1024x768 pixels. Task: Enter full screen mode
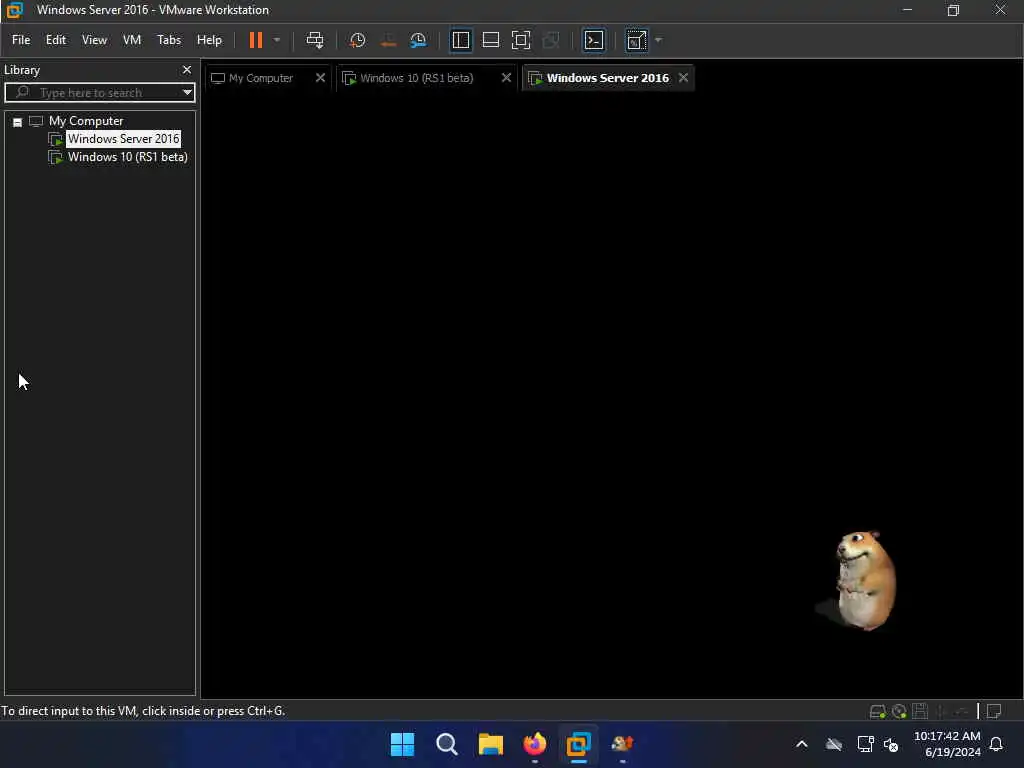click(x=520, y=40)
